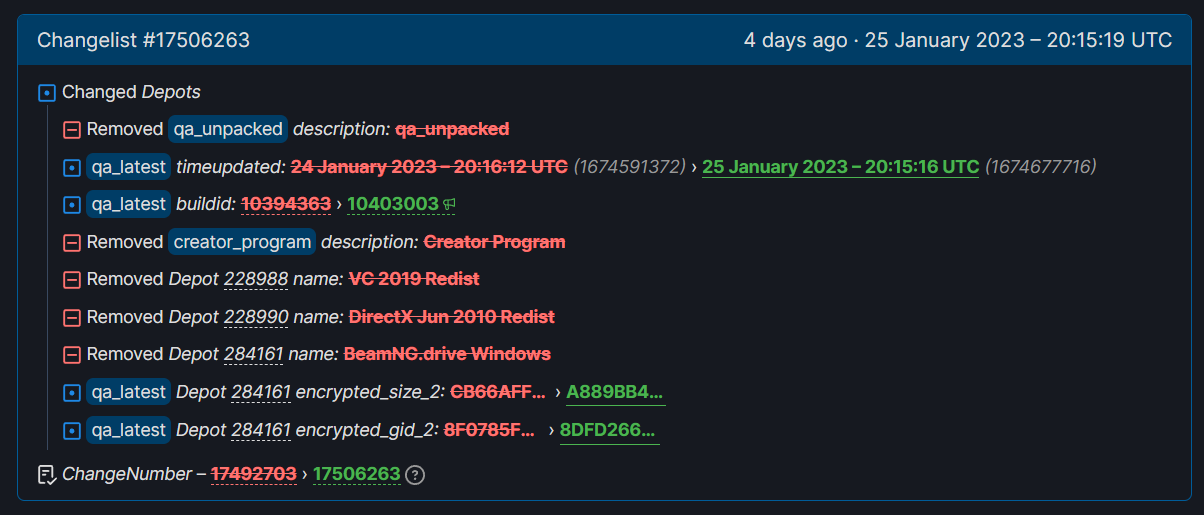The image size is (1204, 515).
Task: Open Depot 228988 link
Action: point(255,279)
